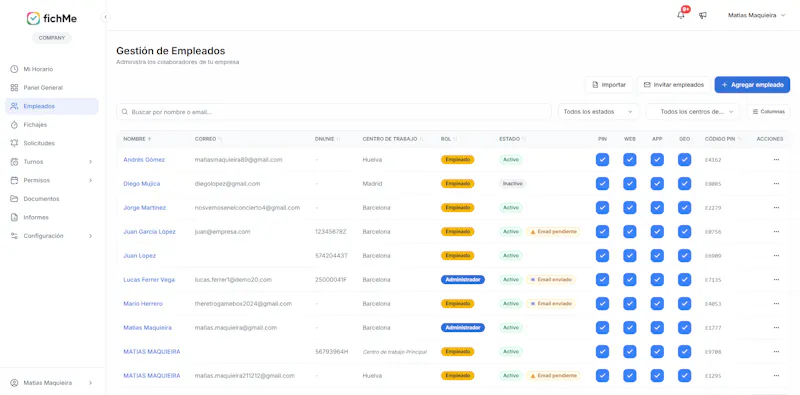Focus the Buscar por nombre o email field
The width and height of the screenshot is (800, 395).
[334, 112]
